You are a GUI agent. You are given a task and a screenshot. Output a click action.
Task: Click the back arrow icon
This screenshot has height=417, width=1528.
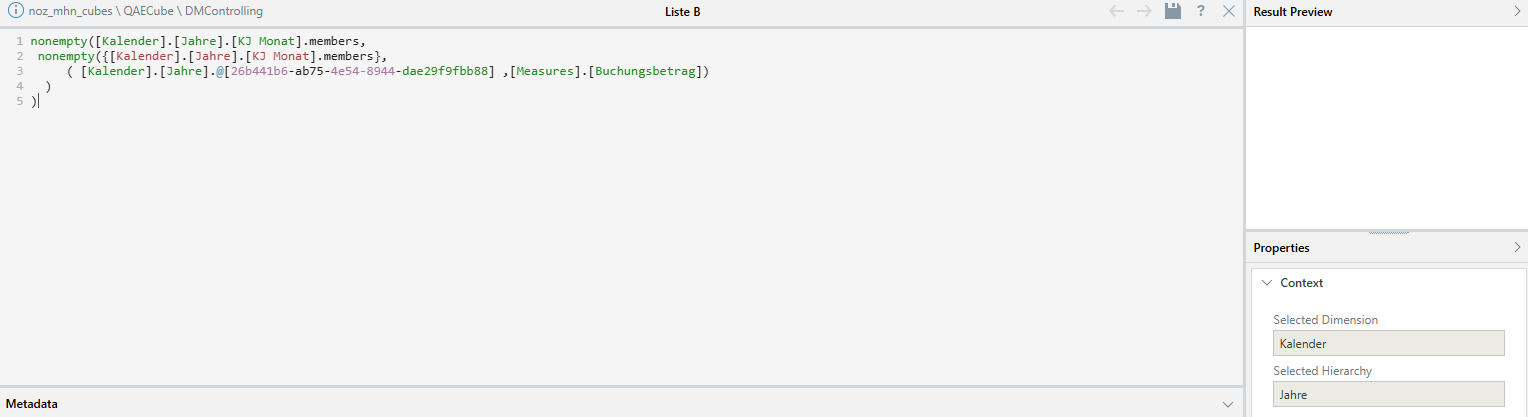coord(1117,11)
